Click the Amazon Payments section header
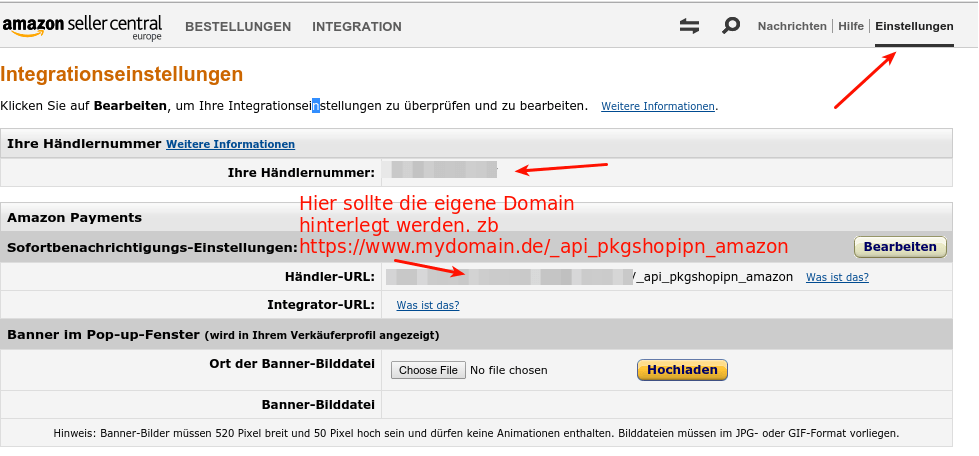Viewport: 979px width, 456px height. [75, 217]
